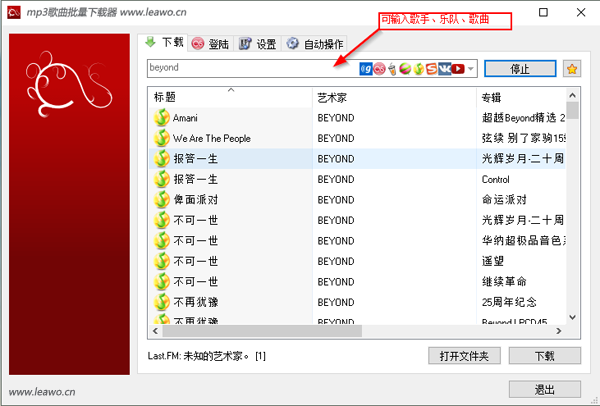Select the VK source icon
The height and width of the screenshot is (406, 600).
click(445, 69)
